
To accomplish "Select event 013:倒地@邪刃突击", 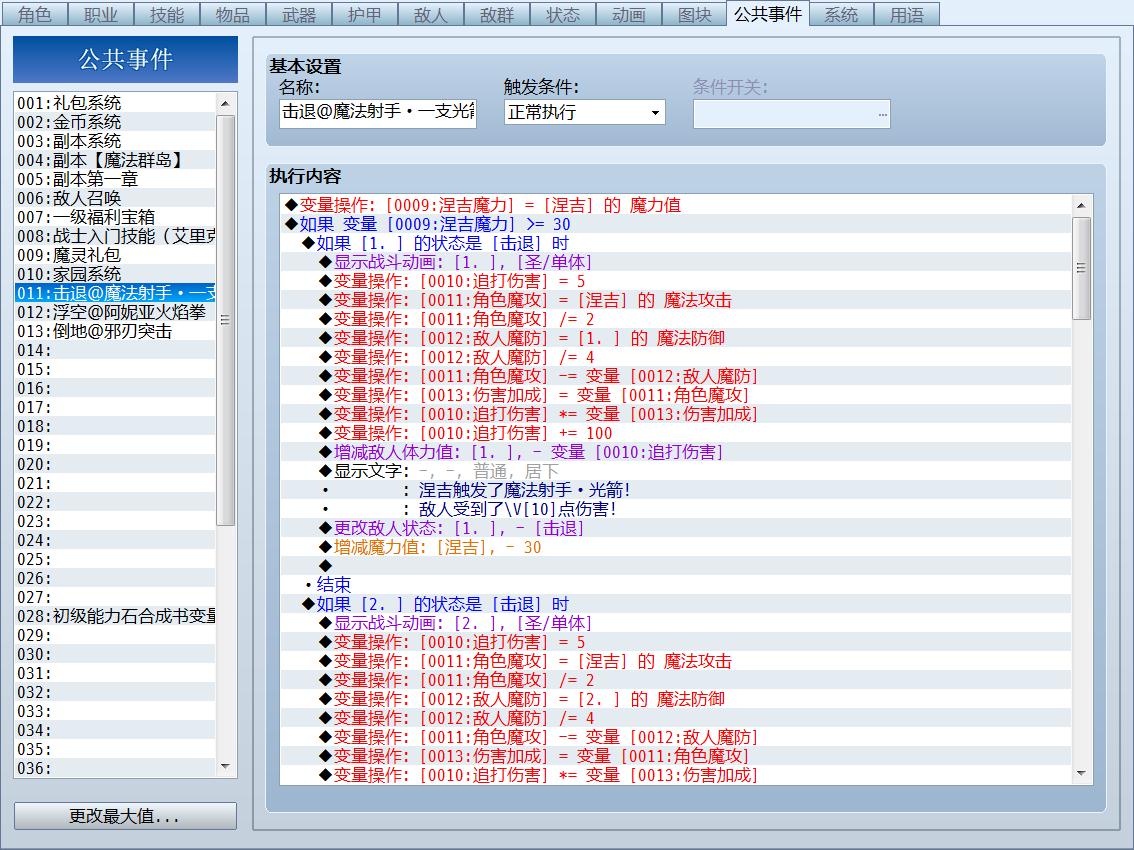I will (115, 331).
